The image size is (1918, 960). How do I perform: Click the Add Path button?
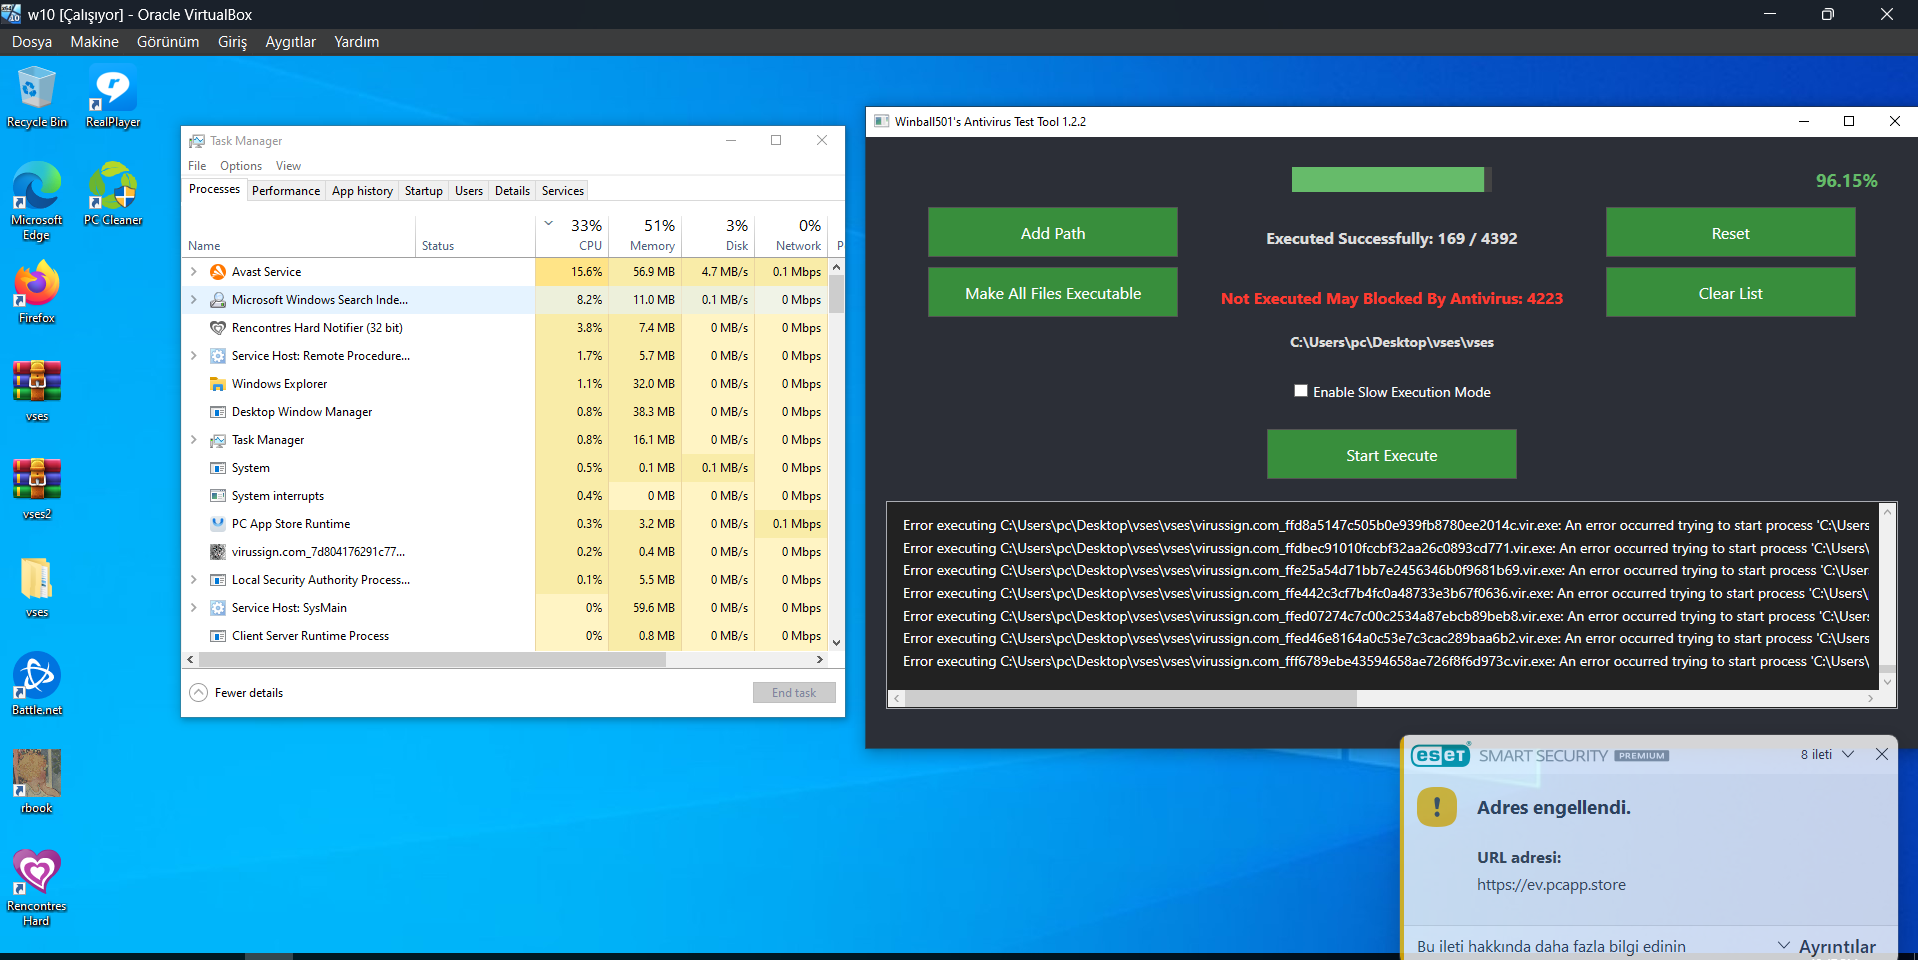[x=1052, y=233]
